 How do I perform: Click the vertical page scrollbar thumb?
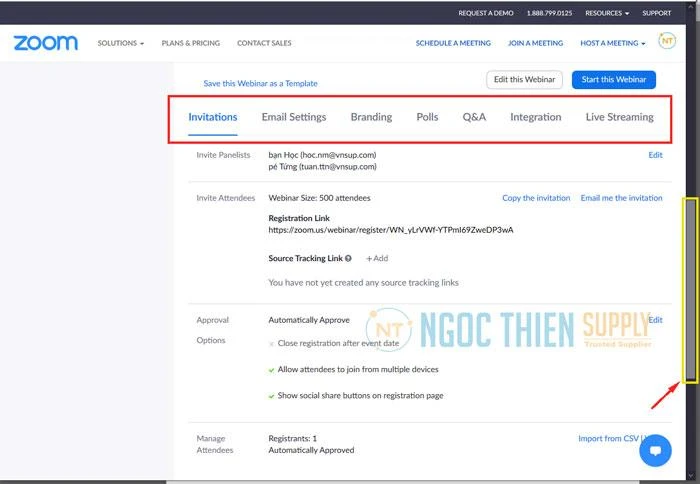click(x=690, y=290)
